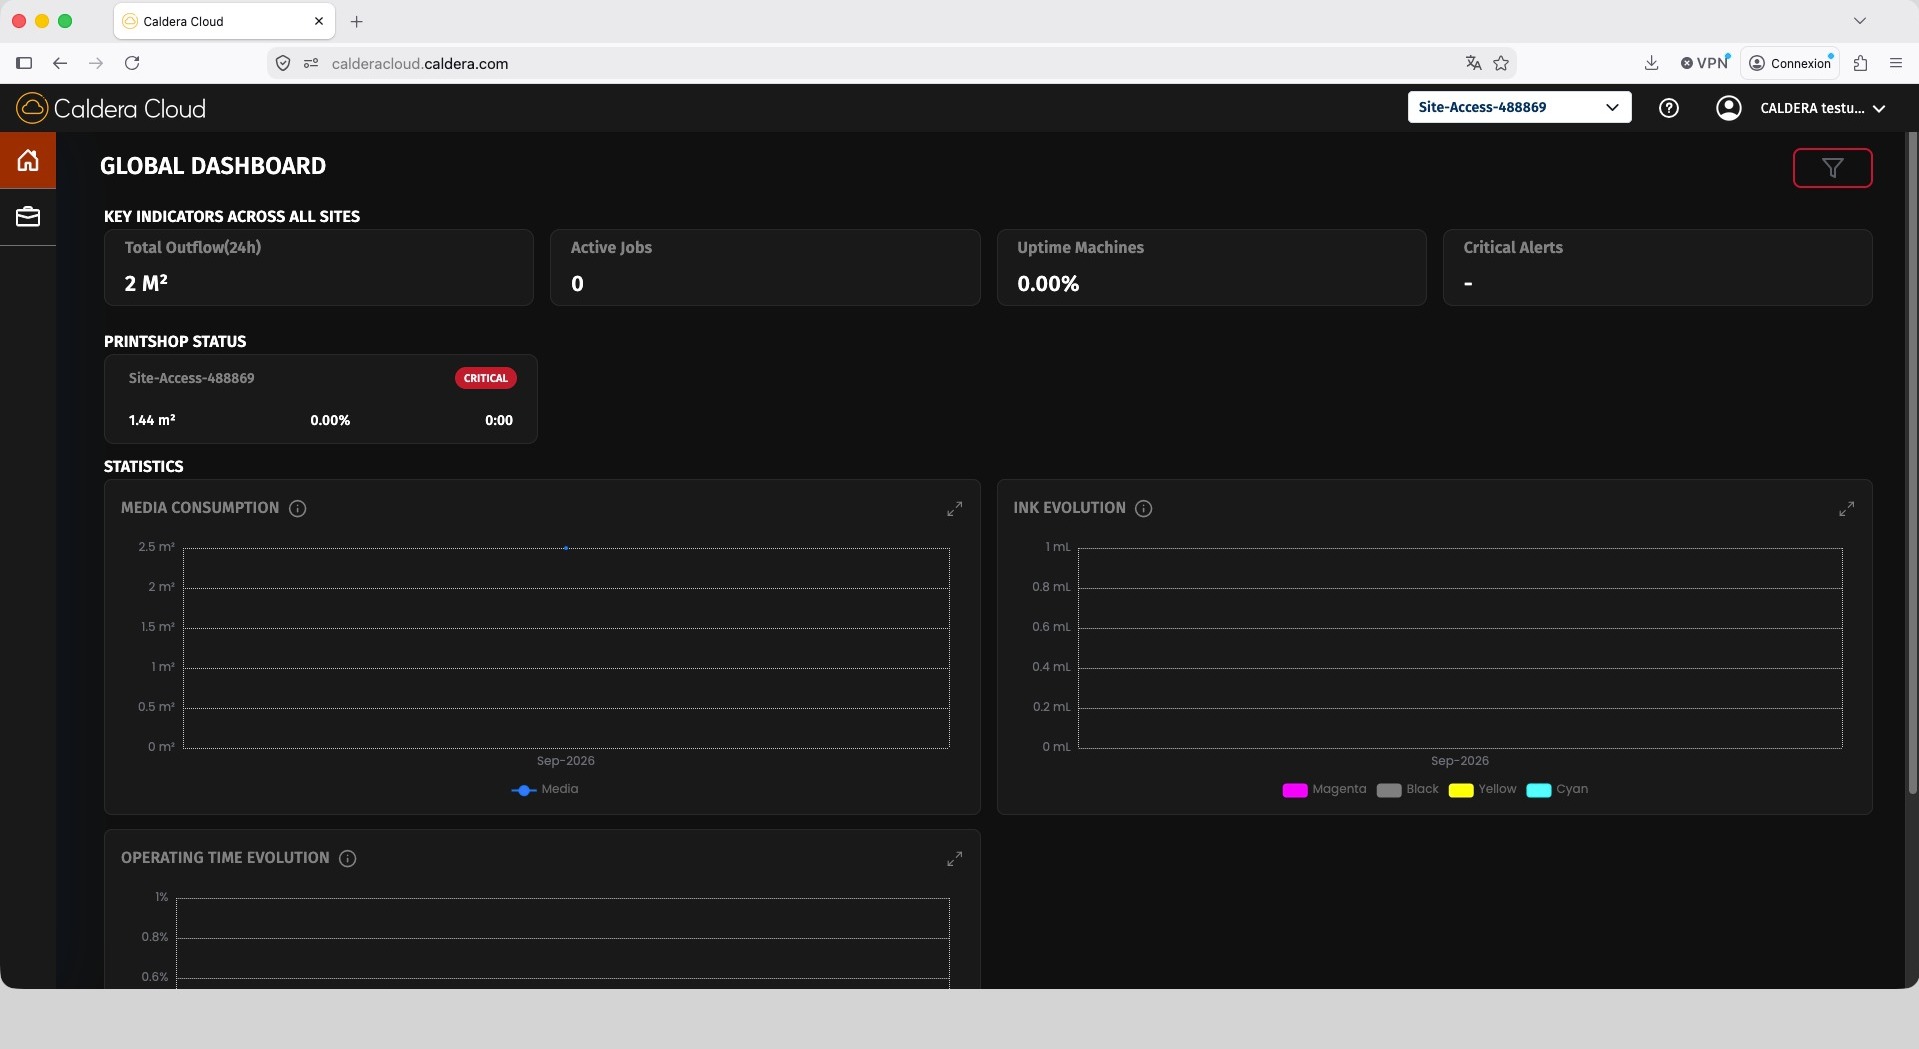Expand the CALDERA testu... account menu
Screen dimensions: 1919x1049
pos(1822,108)
